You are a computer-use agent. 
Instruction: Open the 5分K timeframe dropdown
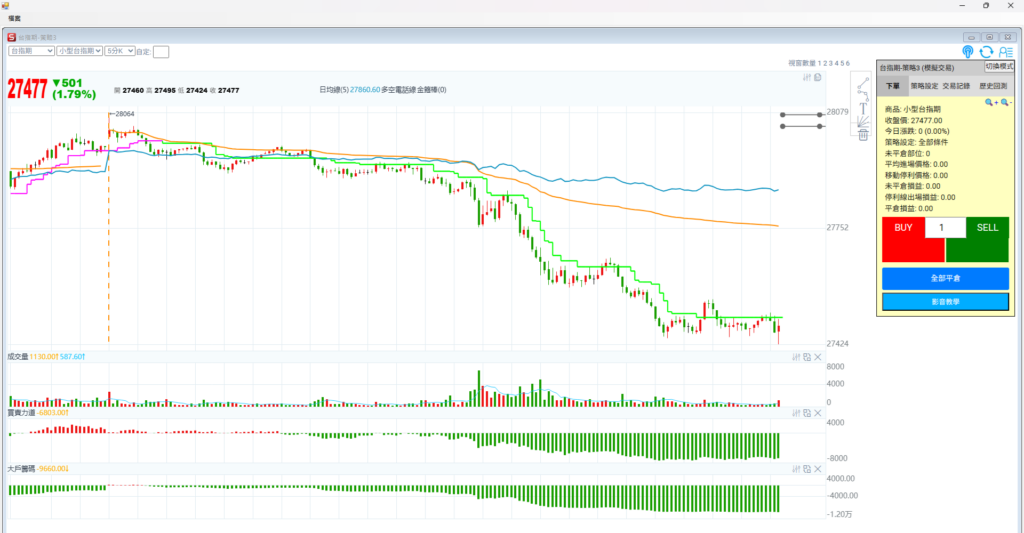pyautogui.click(x=119, y=50)
